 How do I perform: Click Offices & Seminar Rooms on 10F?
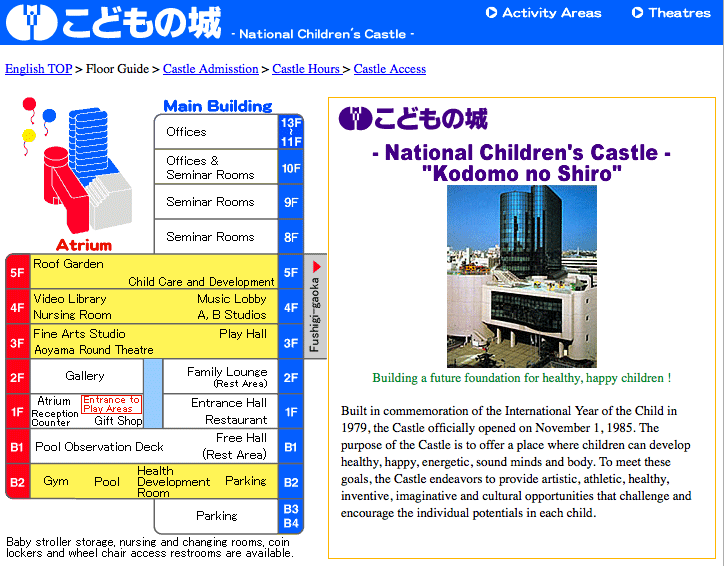pyautogui.click(x=210, y=168)
